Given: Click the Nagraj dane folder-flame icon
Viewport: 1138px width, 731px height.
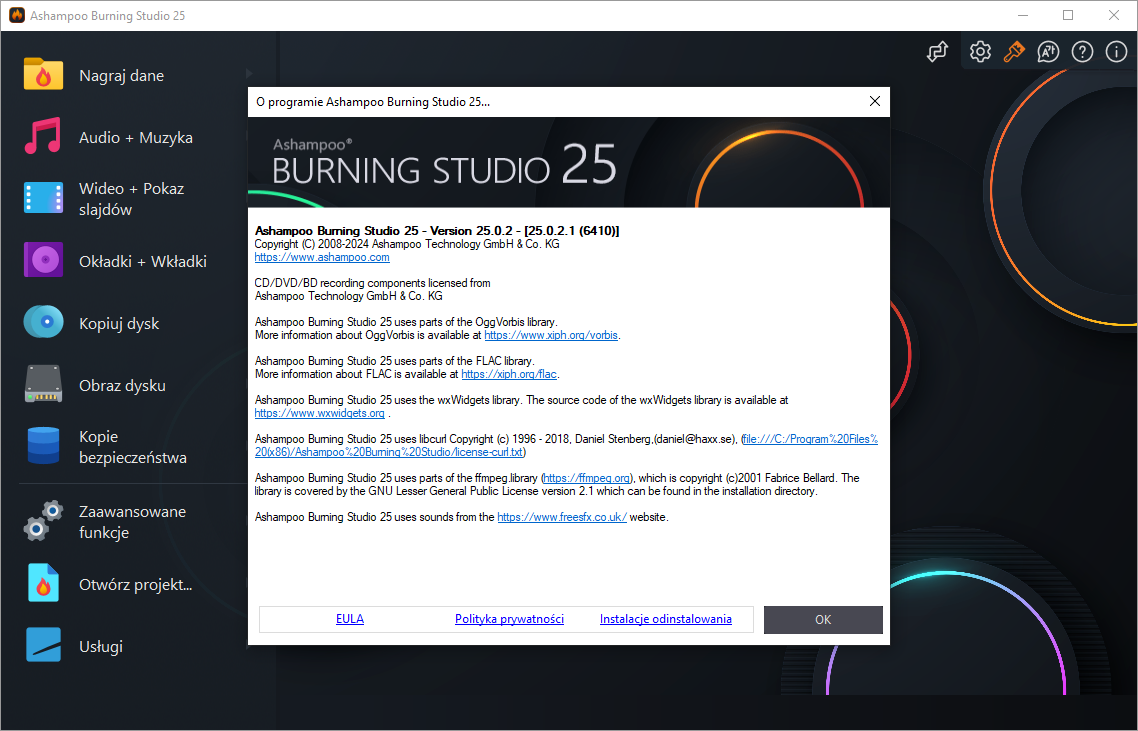Looking at the screenshot, I should tap(44, 74).
